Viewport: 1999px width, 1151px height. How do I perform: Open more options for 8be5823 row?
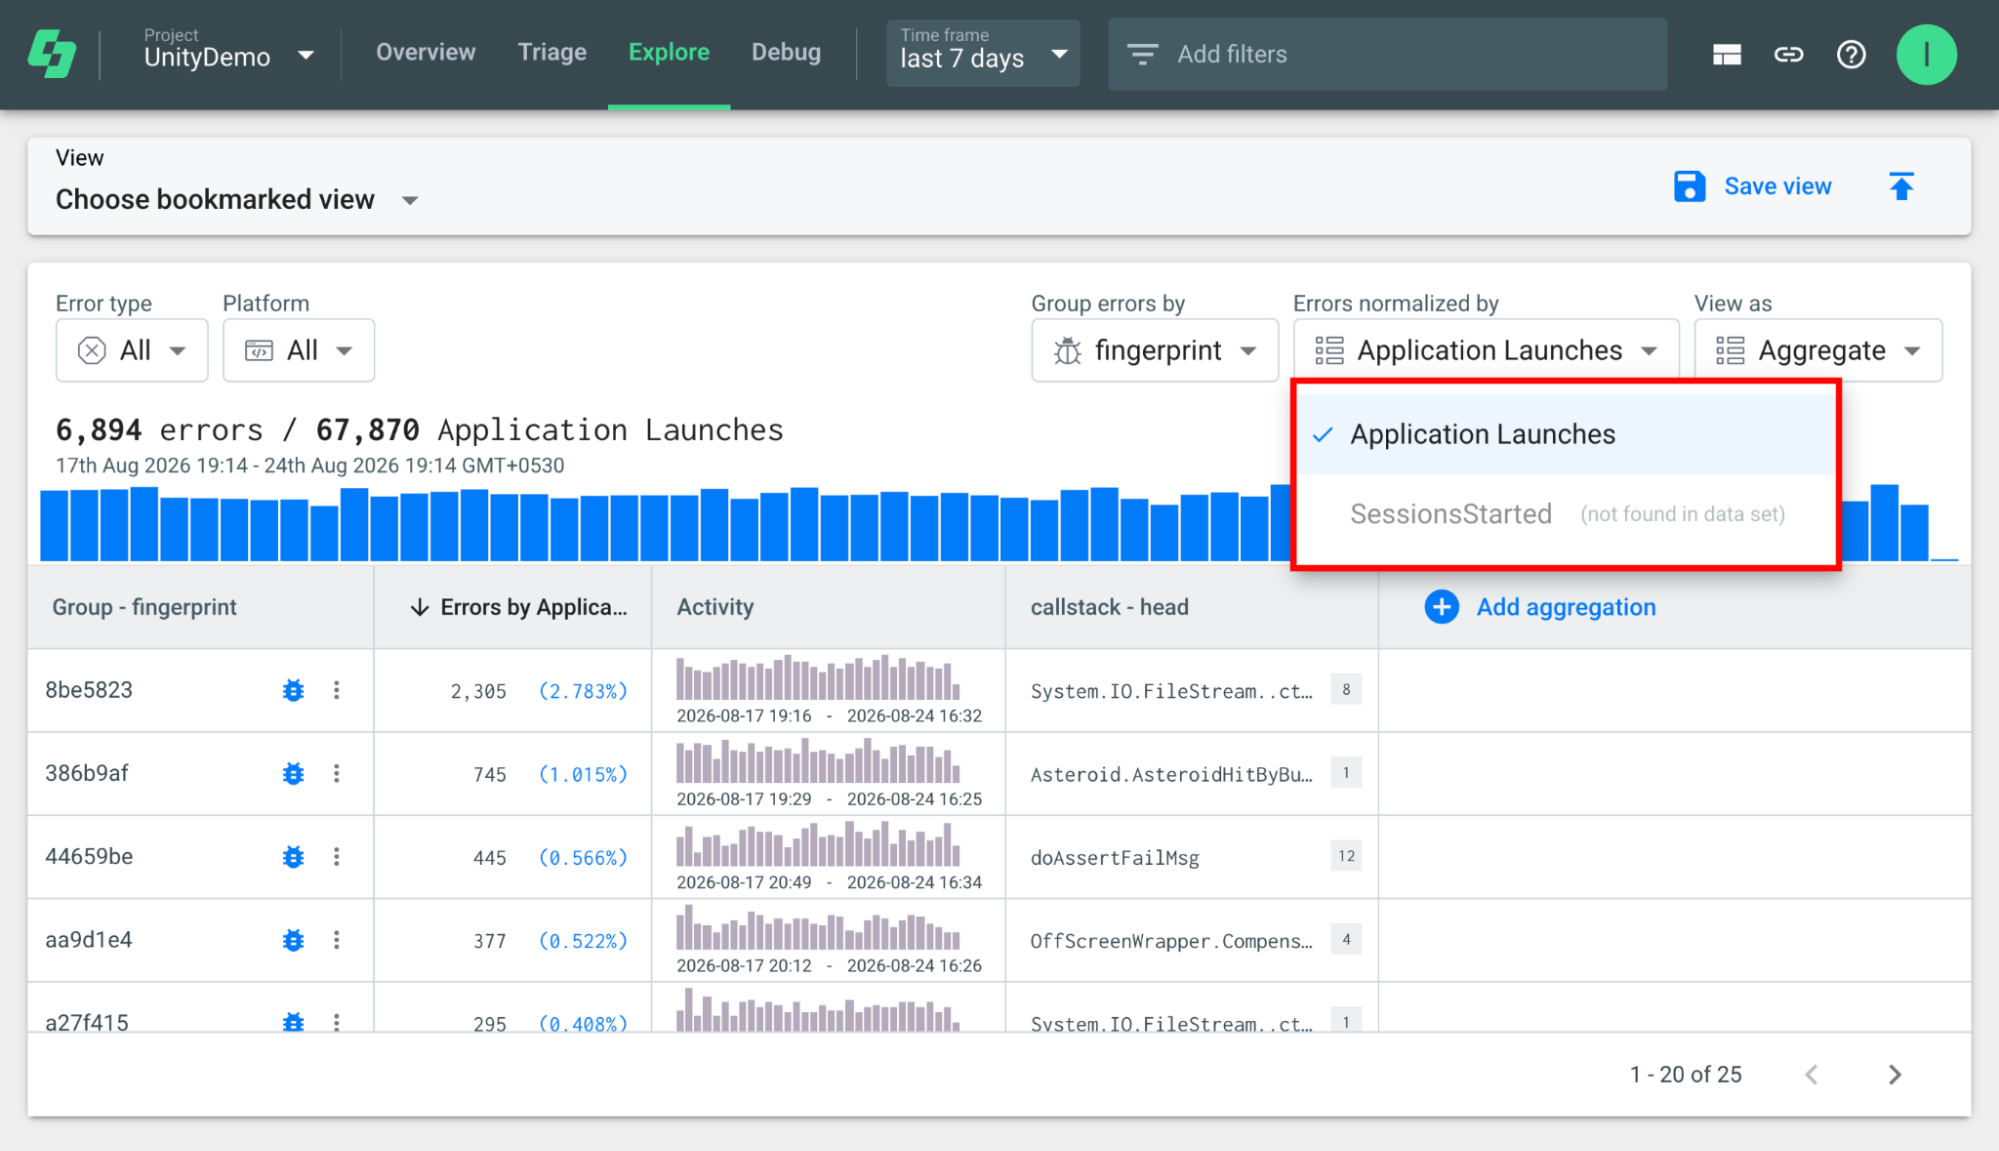coord(337,690)
